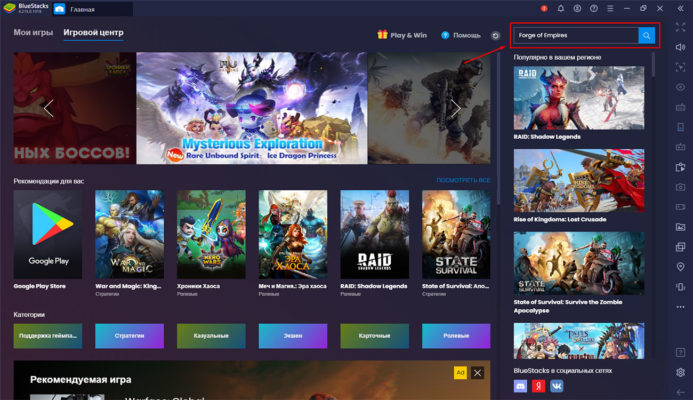Screen dimensions: 693x400
Task: Select the Экшен category
Action: pos(293,336)
